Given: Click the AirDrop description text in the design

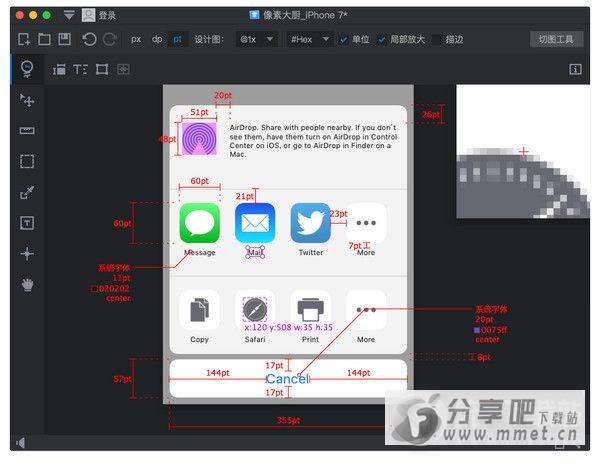Looking at the screenshot, I should click(313, 141).
